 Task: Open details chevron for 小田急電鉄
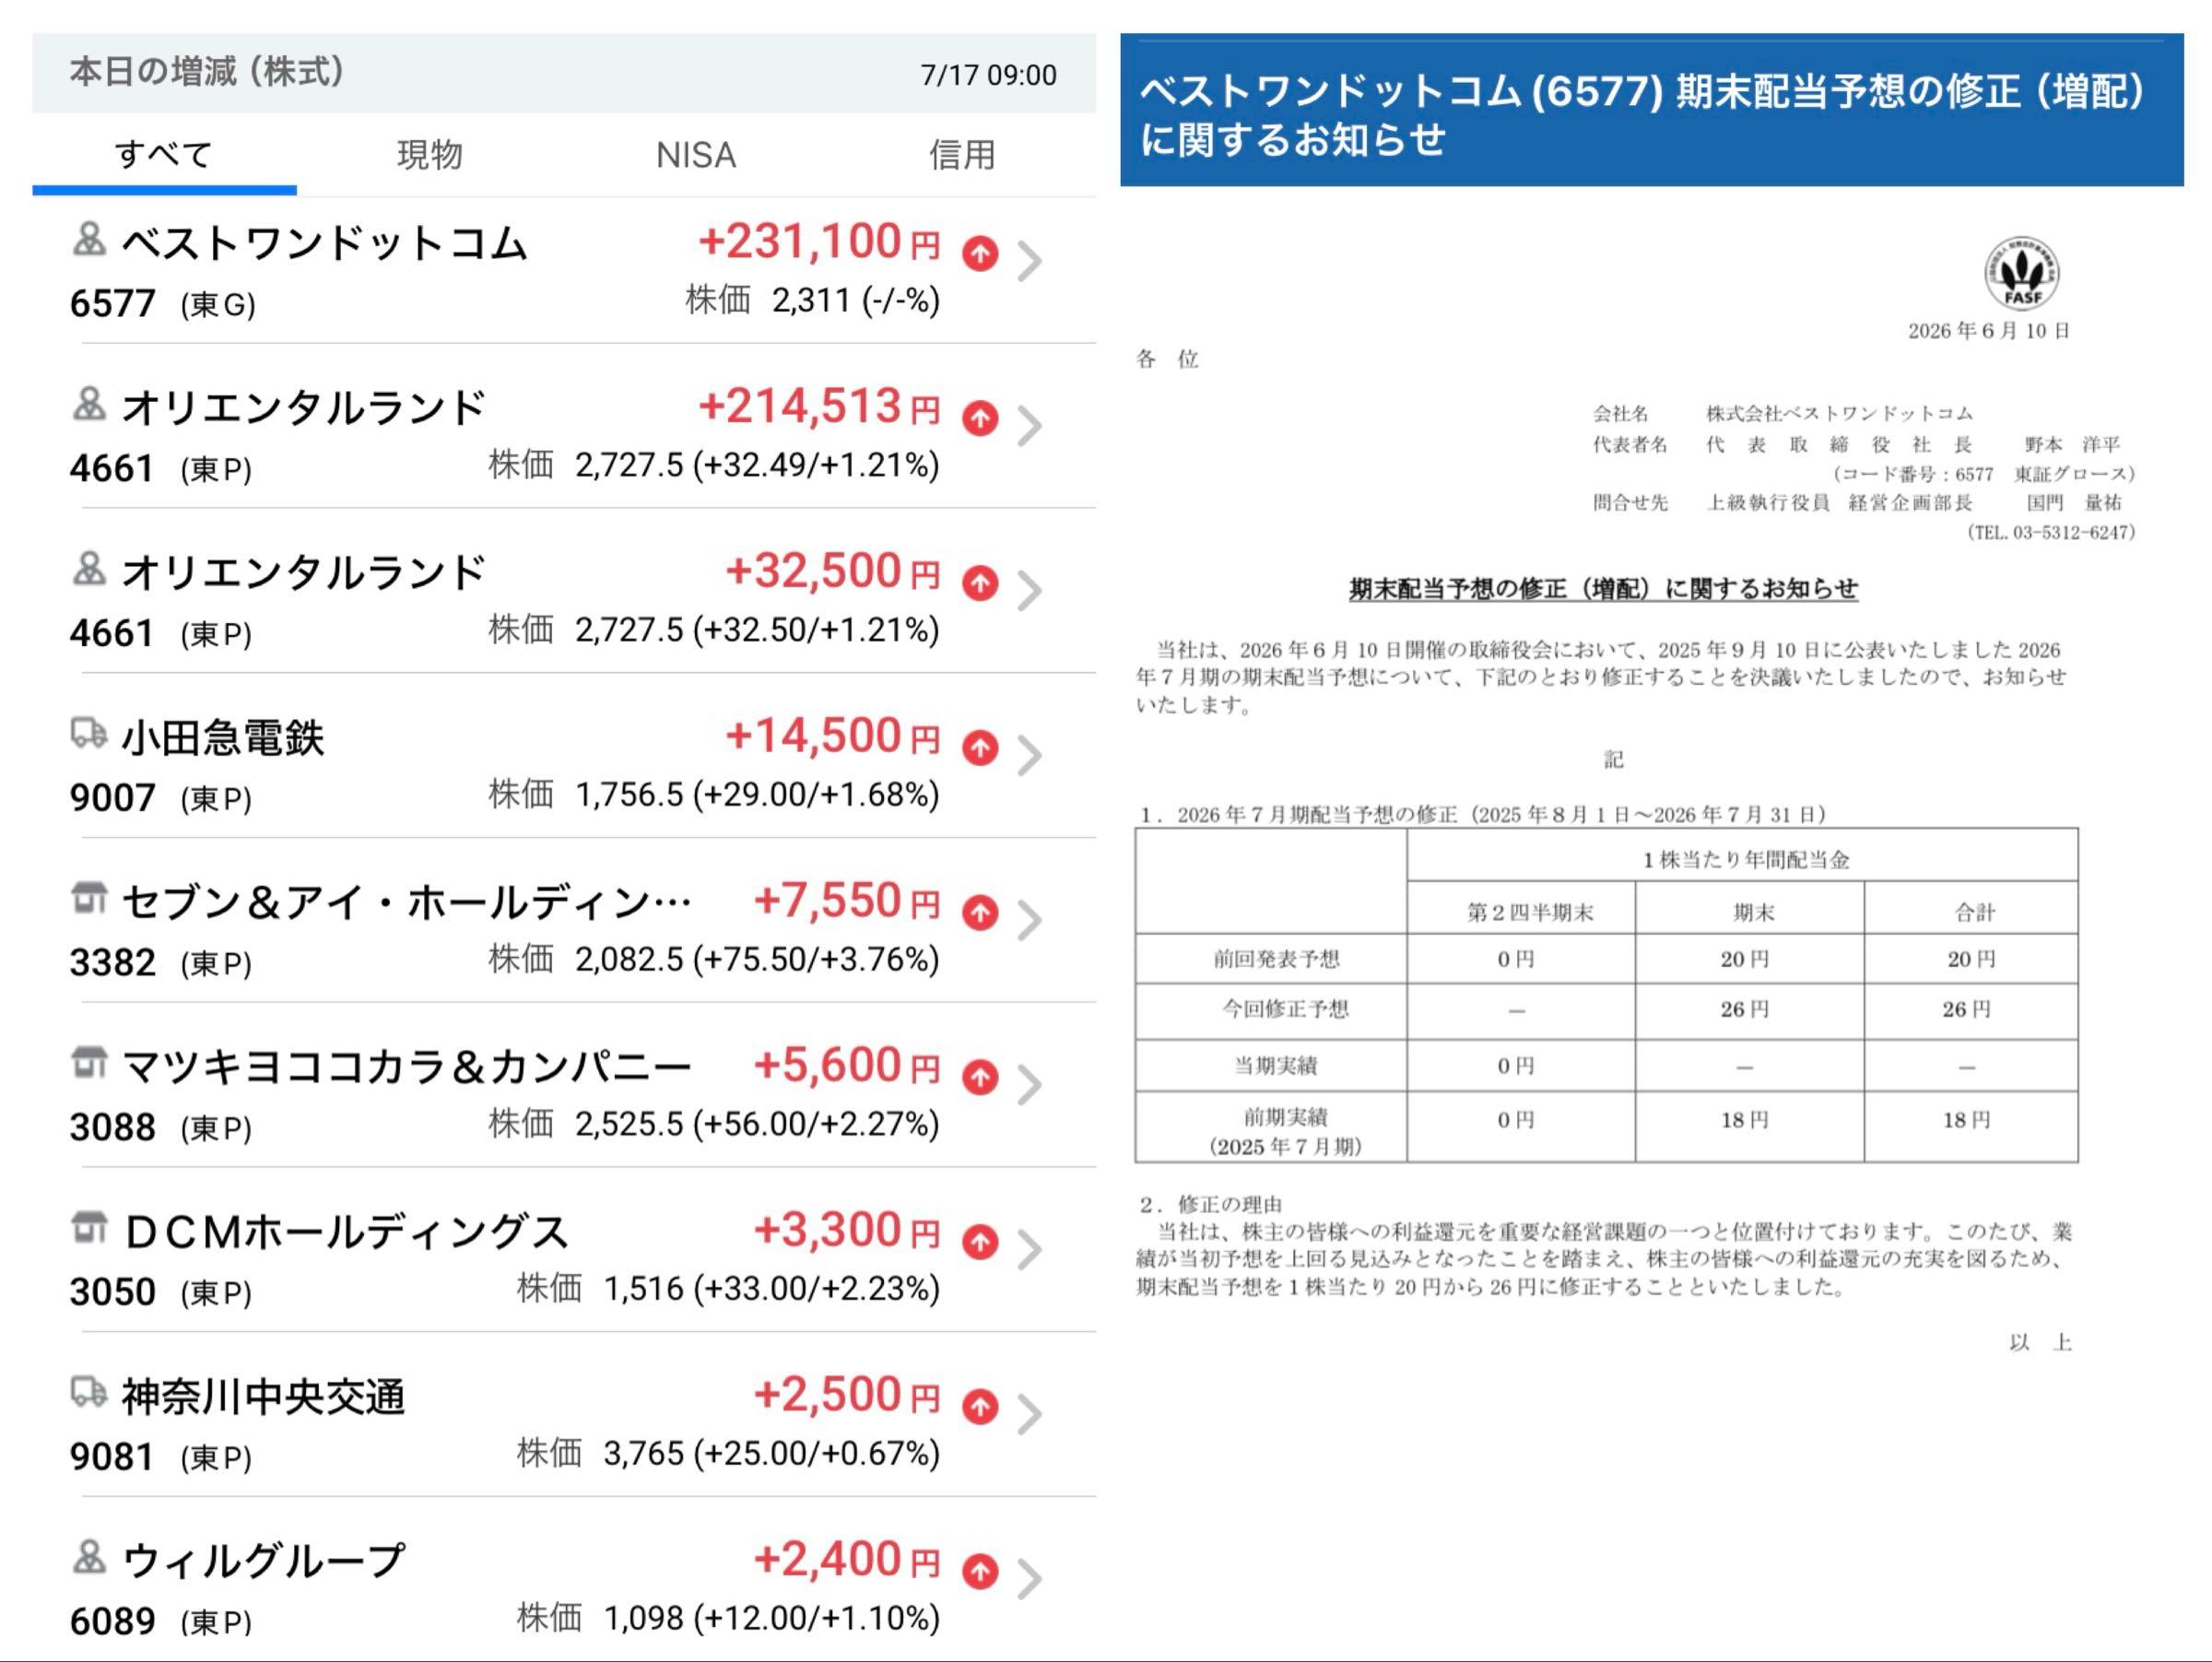pyautogui.click(x=1030, y=756)
